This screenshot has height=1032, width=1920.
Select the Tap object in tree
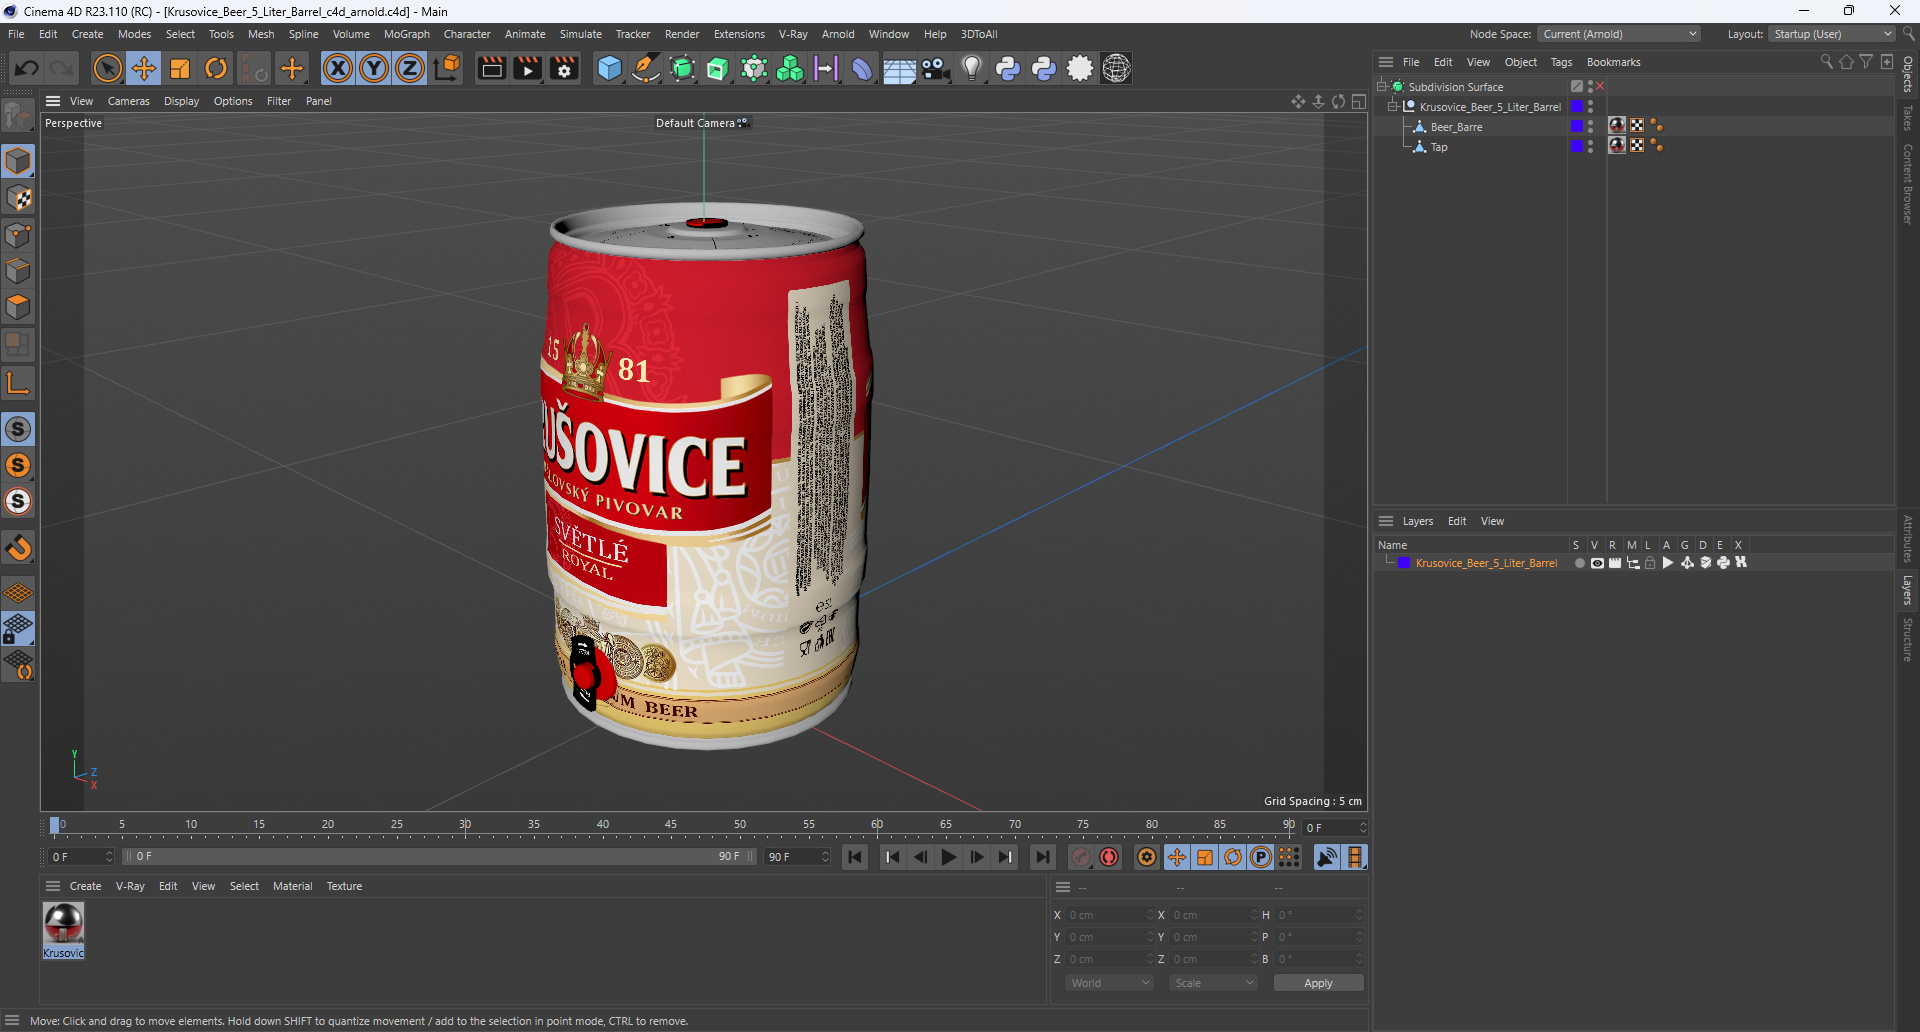pos(1439,147)
